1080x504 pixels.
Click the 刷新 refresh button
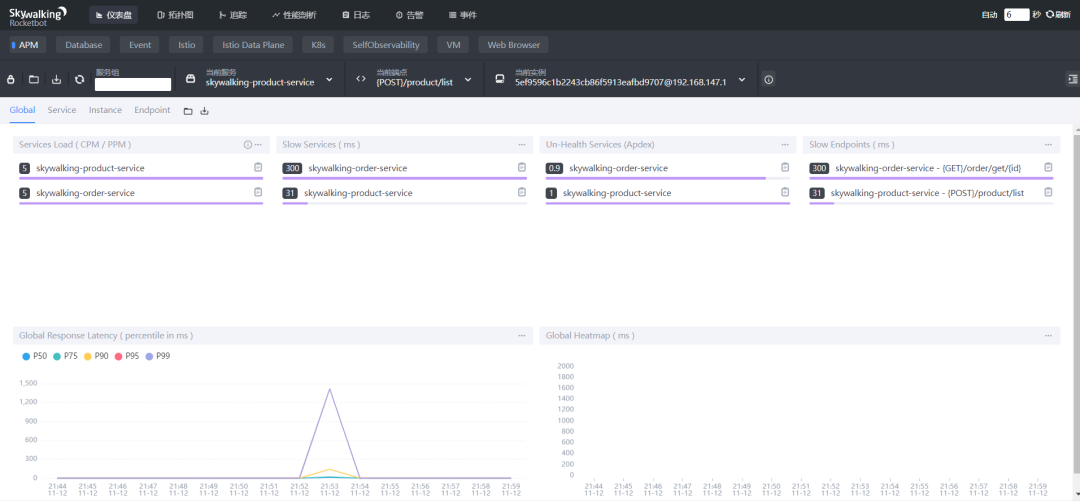(1057, 15)
